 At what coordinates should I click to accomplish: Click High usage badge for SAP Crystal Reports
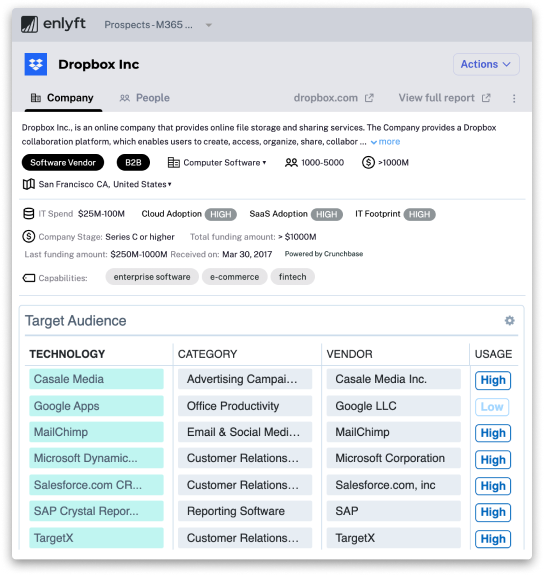click(x=493, y=512)
